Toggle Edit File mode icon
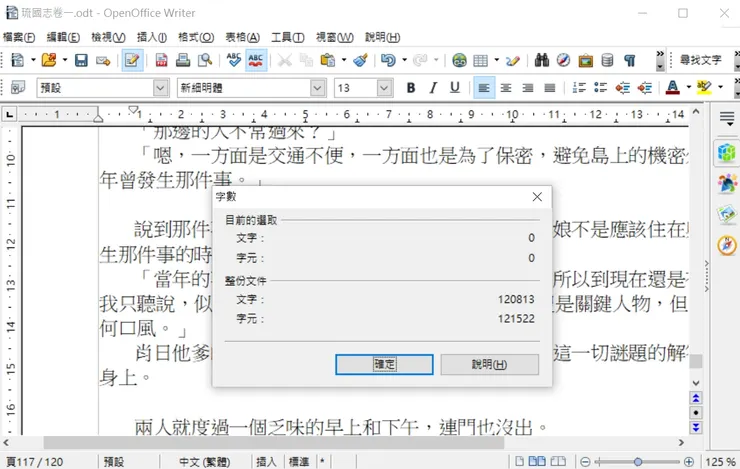 (132, 60)
